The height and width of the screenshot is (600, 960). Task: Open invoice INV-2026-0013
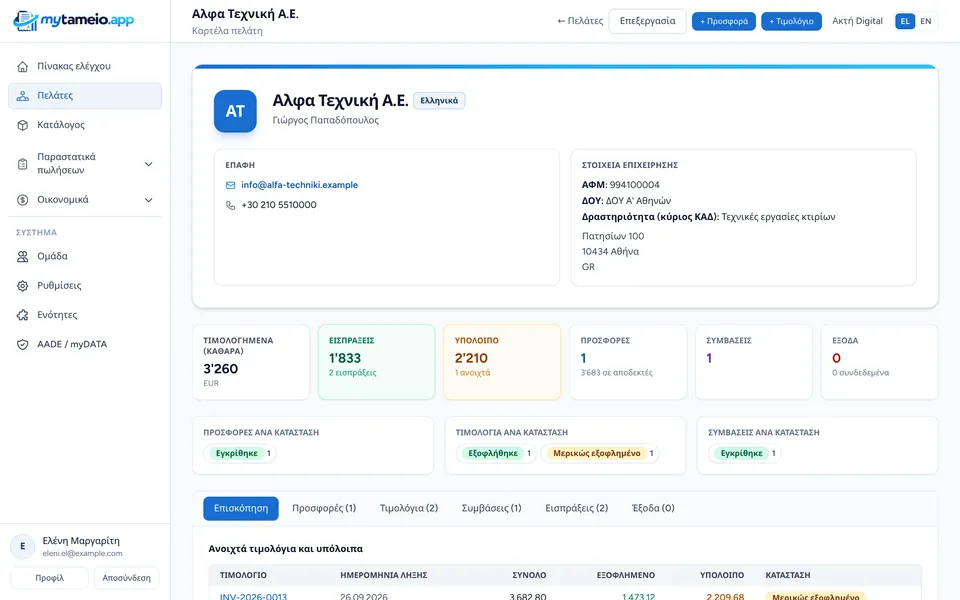tap(253, 596)
